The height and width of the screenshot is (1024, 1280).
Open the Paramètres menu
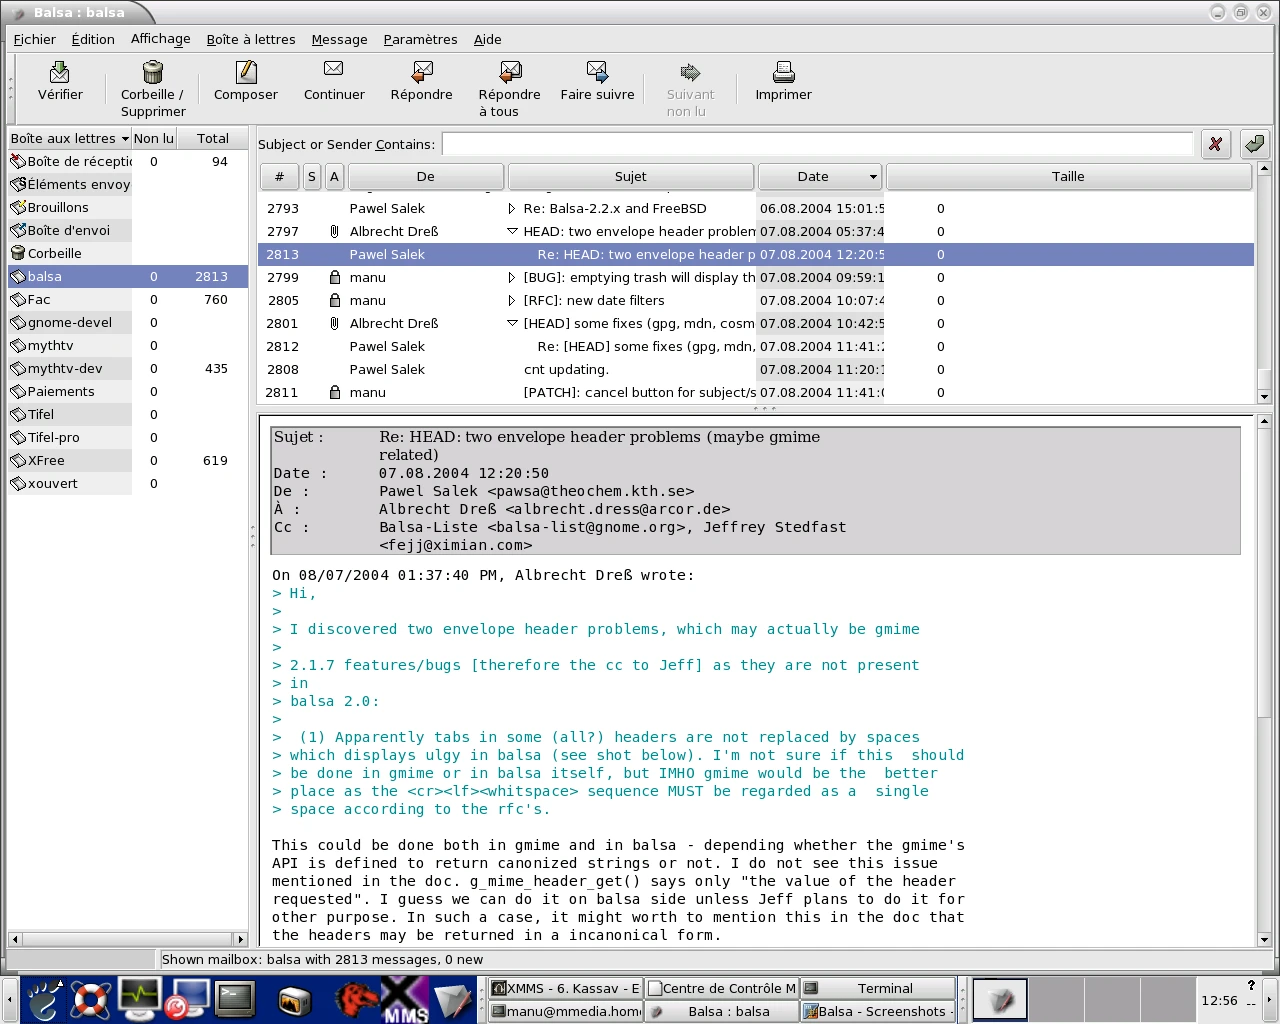point(420,40)
